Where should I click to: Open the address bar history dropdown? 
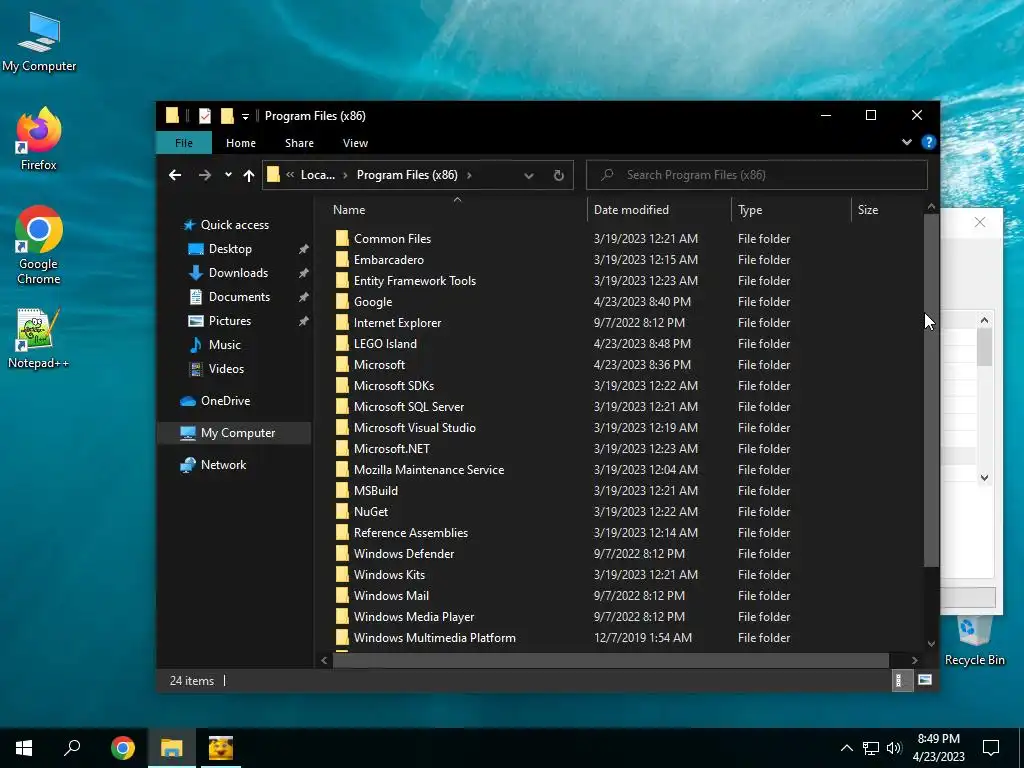point(529,175)
